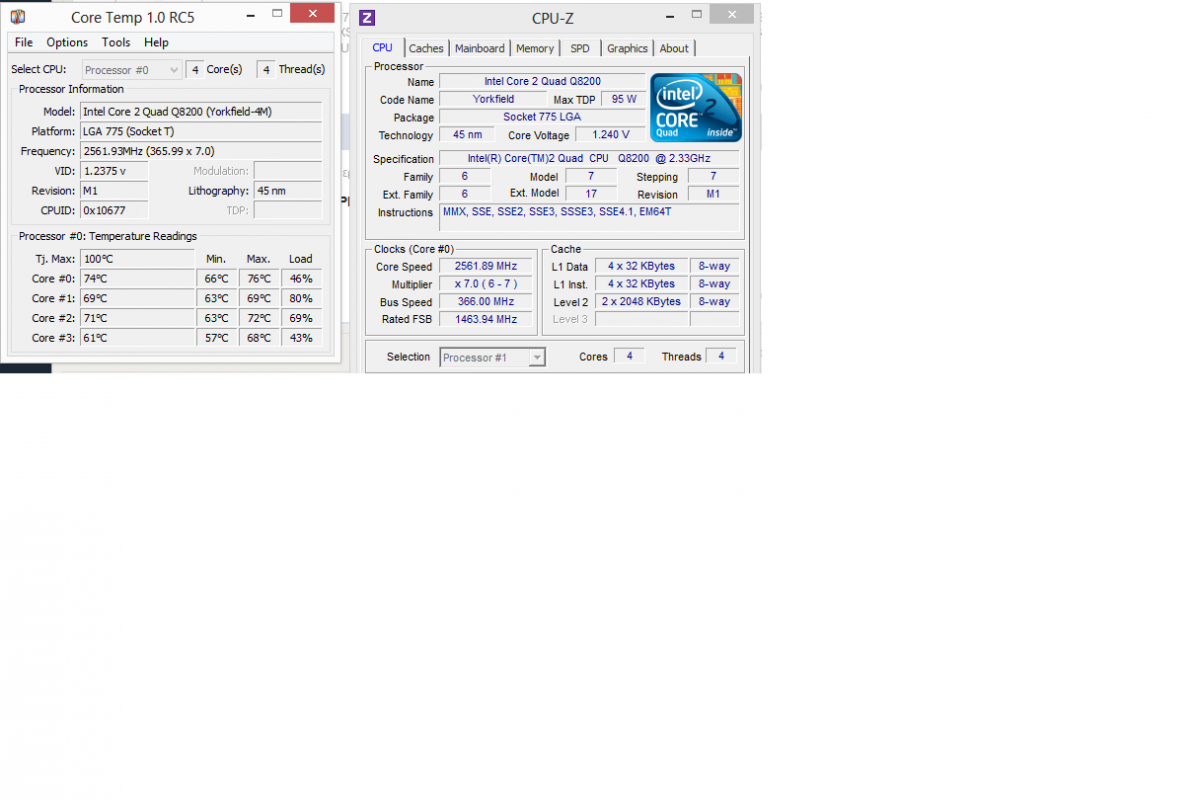Click the L1 Inst. cache size value
This screenshot has height=800, width=1200.
click(641, 284)
